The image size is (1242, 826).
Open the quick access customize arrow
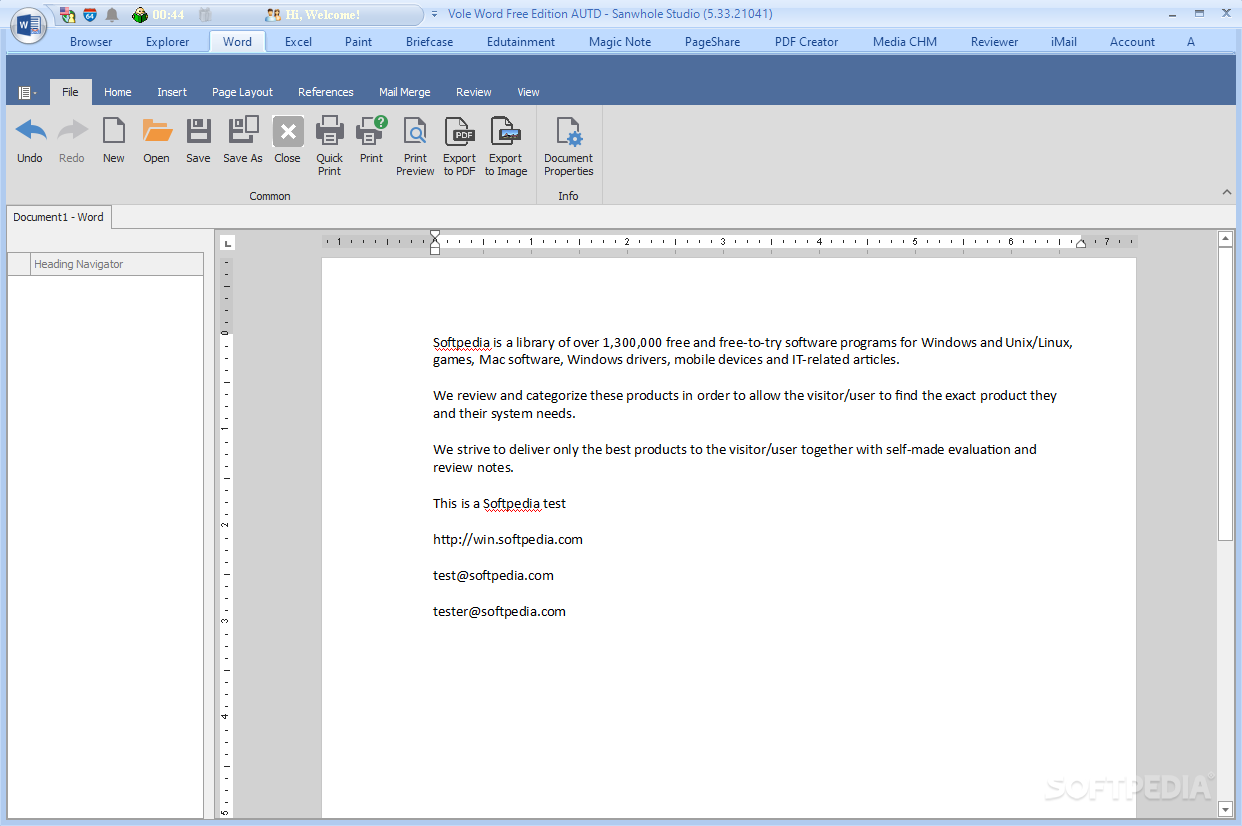[x=434, y=15]
